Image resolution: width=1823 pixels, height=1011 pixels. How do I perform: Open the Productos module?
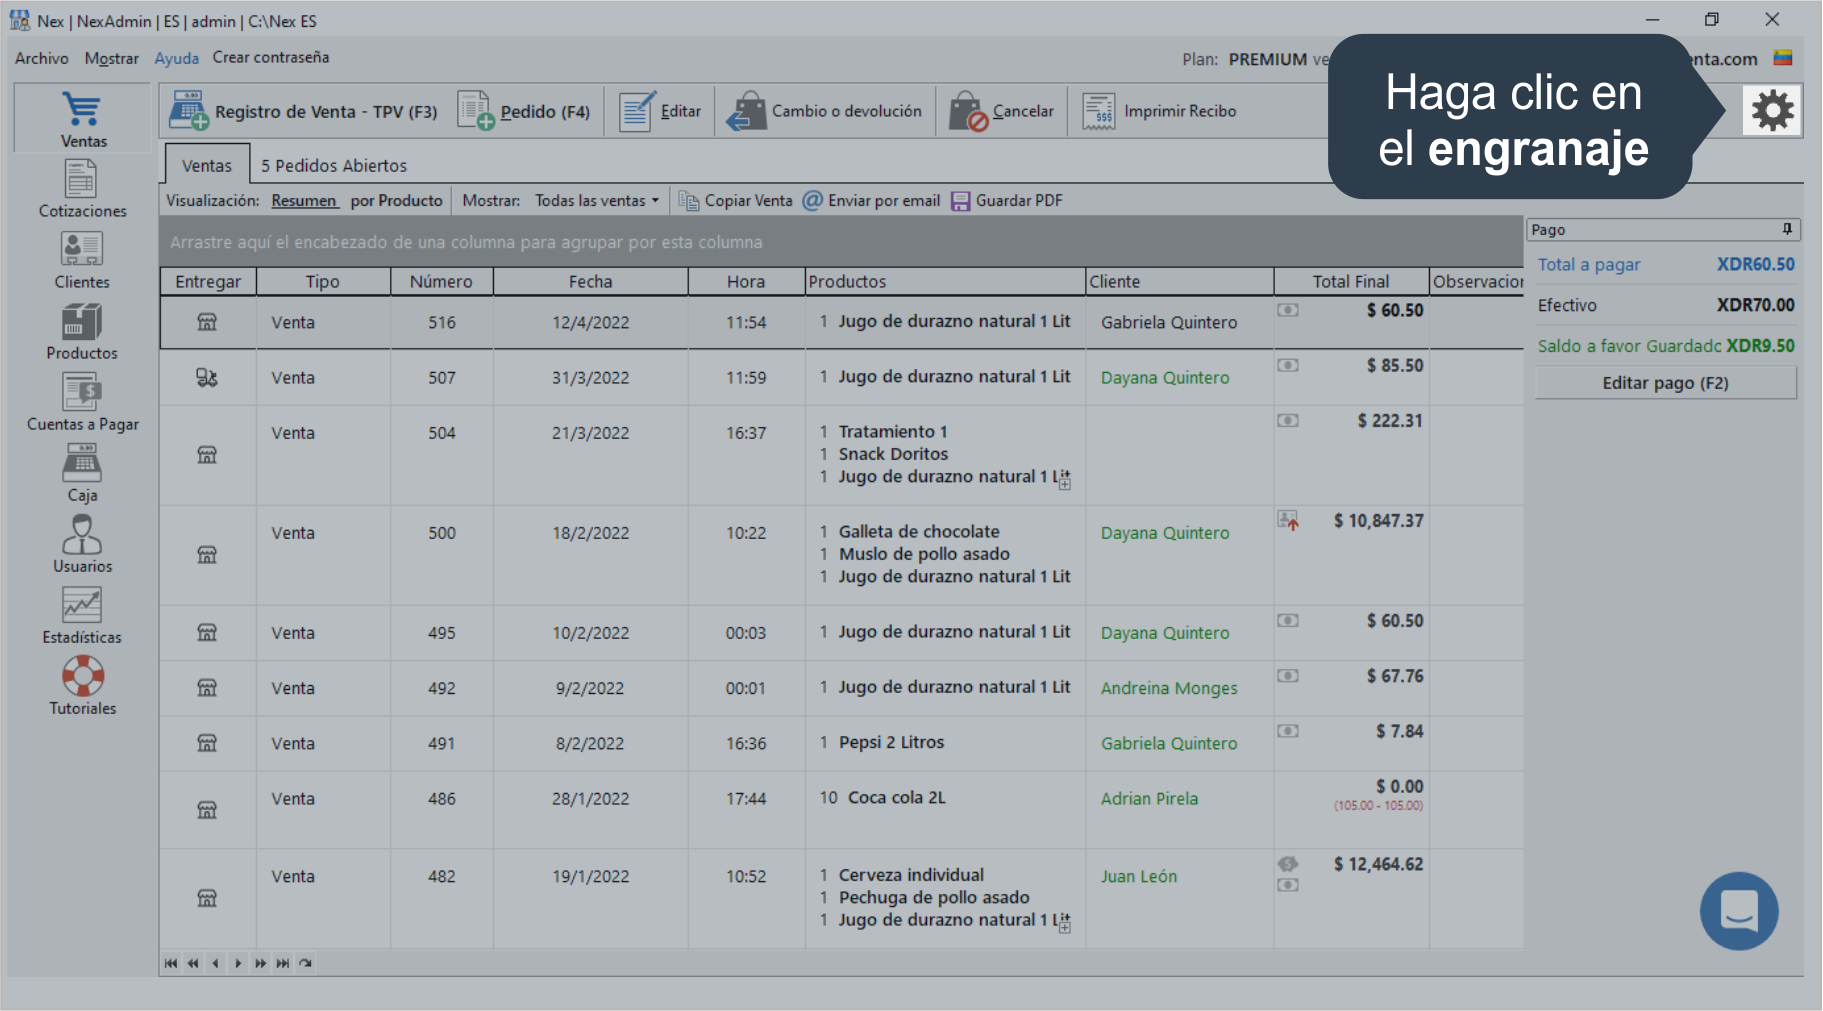(x=82, y=332)
